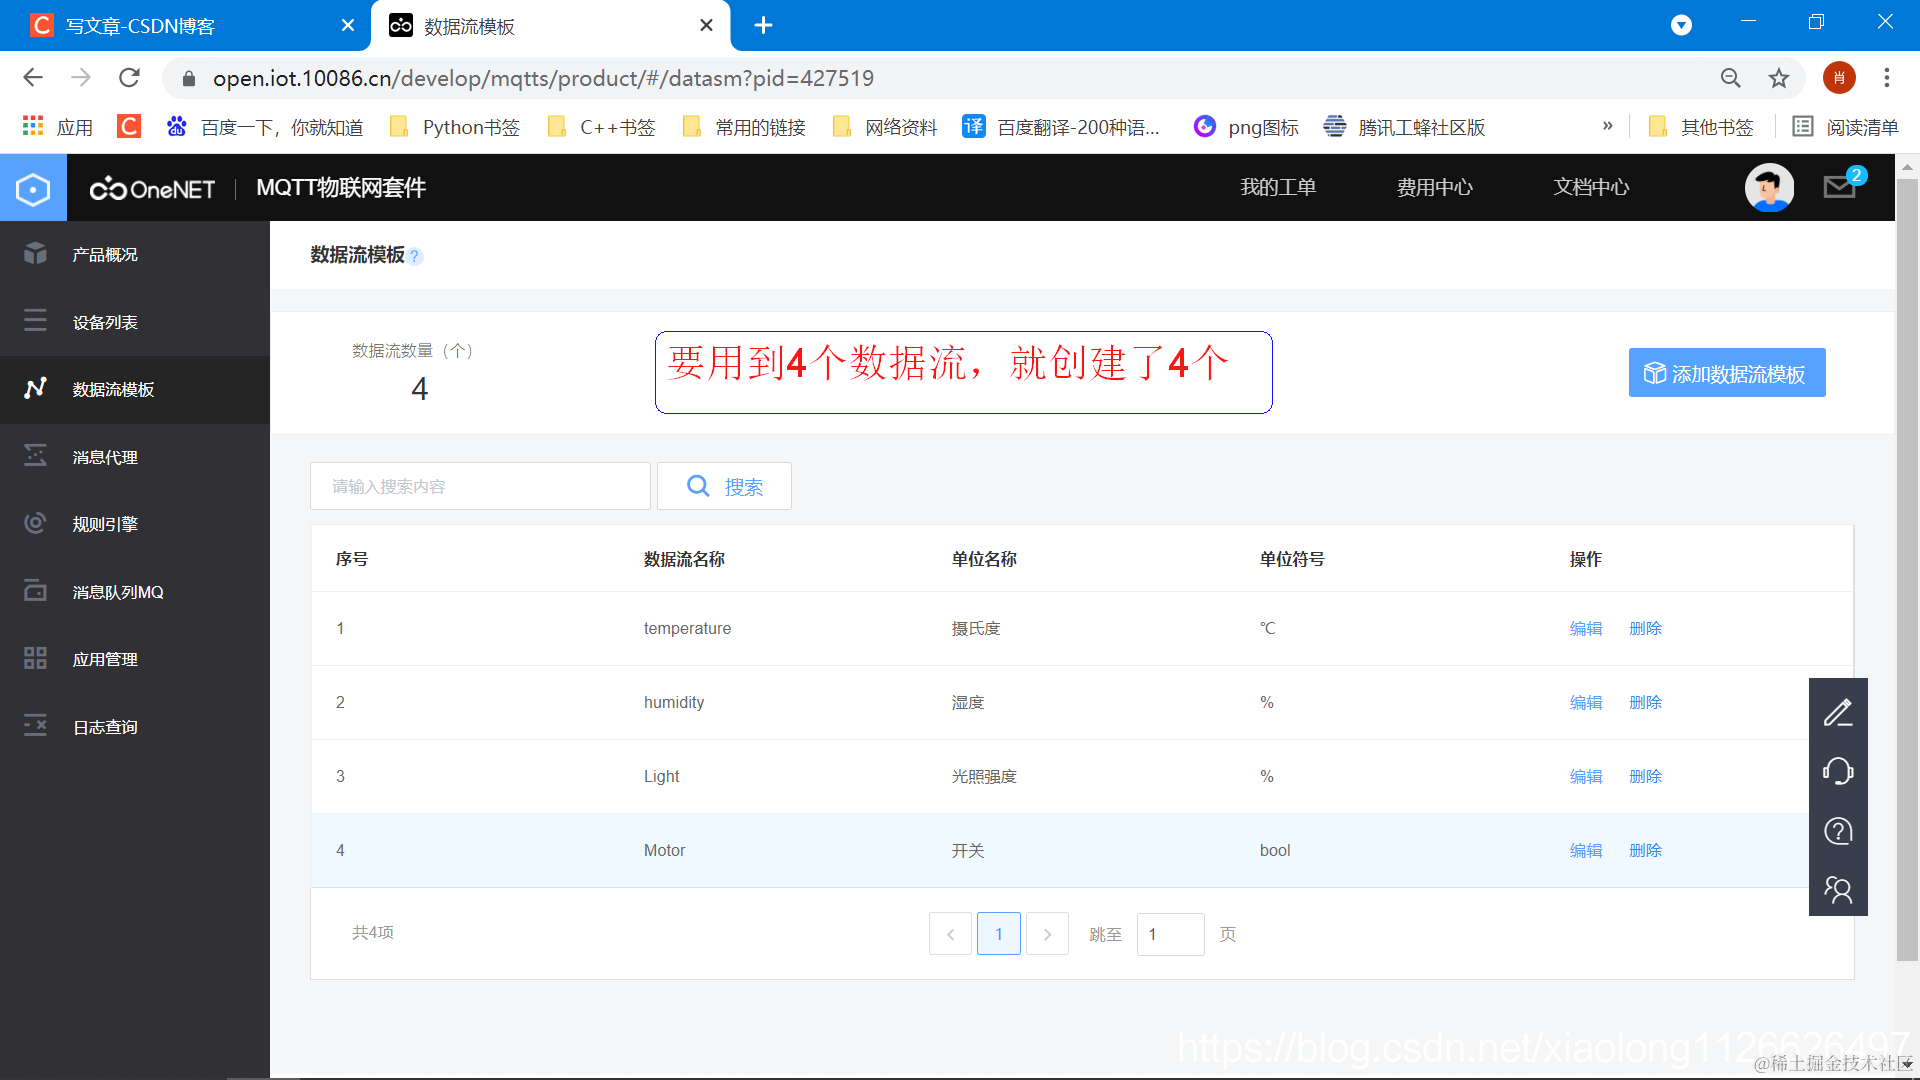Click the floating community users icon
The image size is (1920, 1080).
point(1838,889)
